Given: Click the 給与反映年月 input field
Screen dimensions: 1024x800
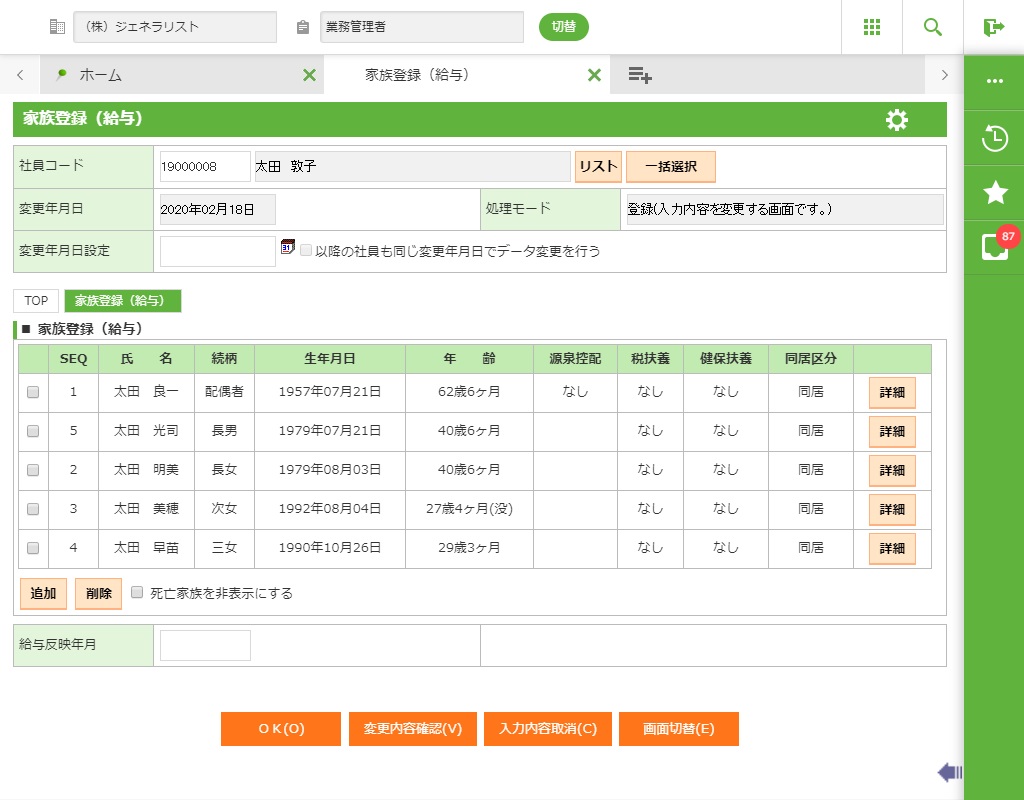Looking at the screenshot, I should pyautogui.click(x=205, y=645).
